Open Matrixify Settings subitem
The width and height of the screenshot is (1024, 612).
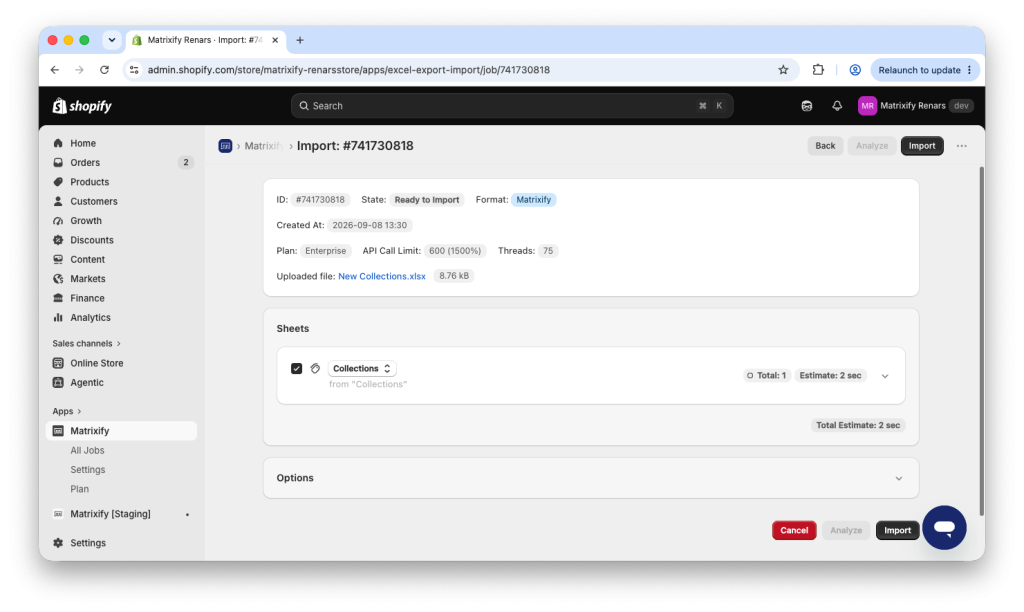pyautogui.click(x=88, y=470)
